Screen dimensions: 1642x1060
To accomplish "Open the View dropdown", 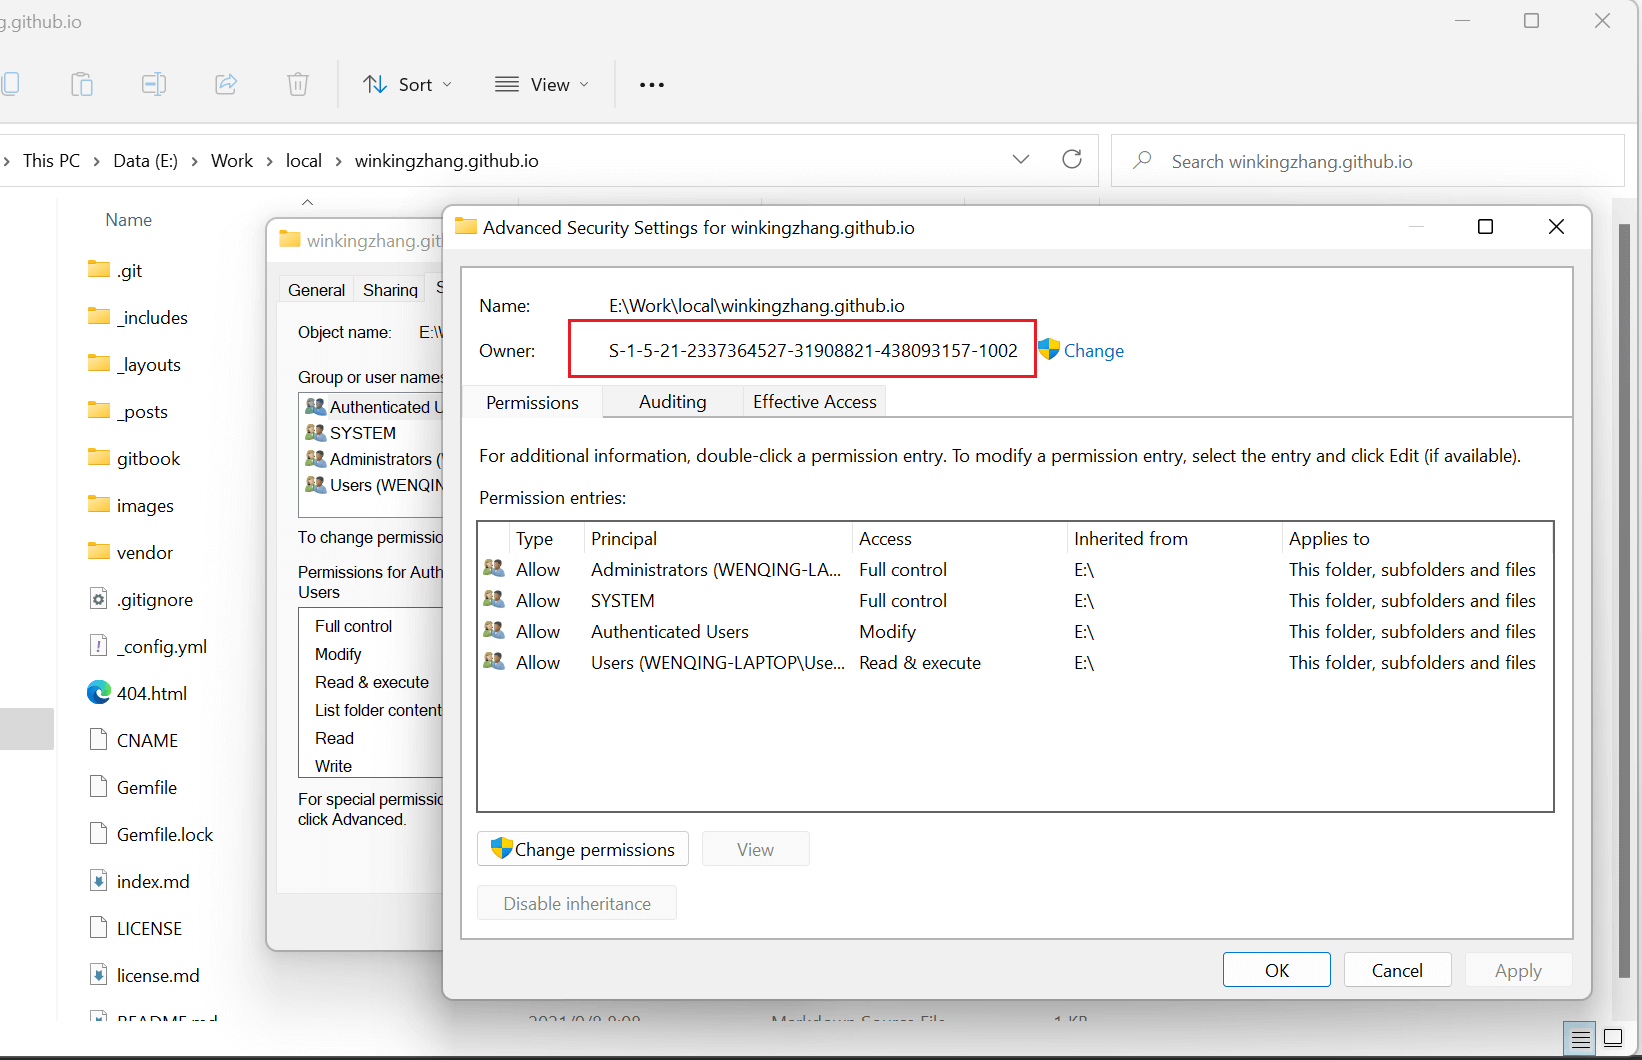I will point(542,85).
